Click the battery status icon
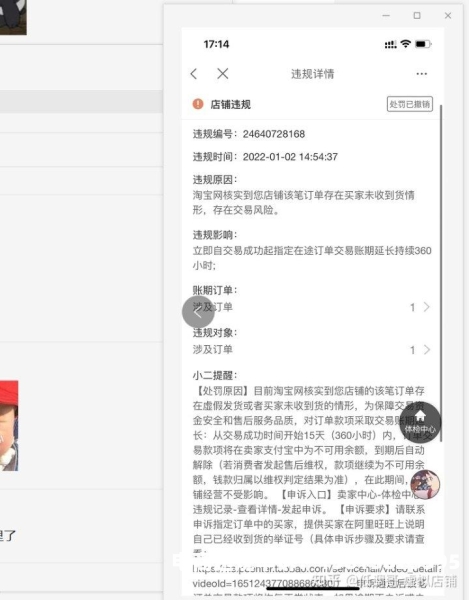The height and width of the screenshot is (600, 469). click(x=423, y=44)
